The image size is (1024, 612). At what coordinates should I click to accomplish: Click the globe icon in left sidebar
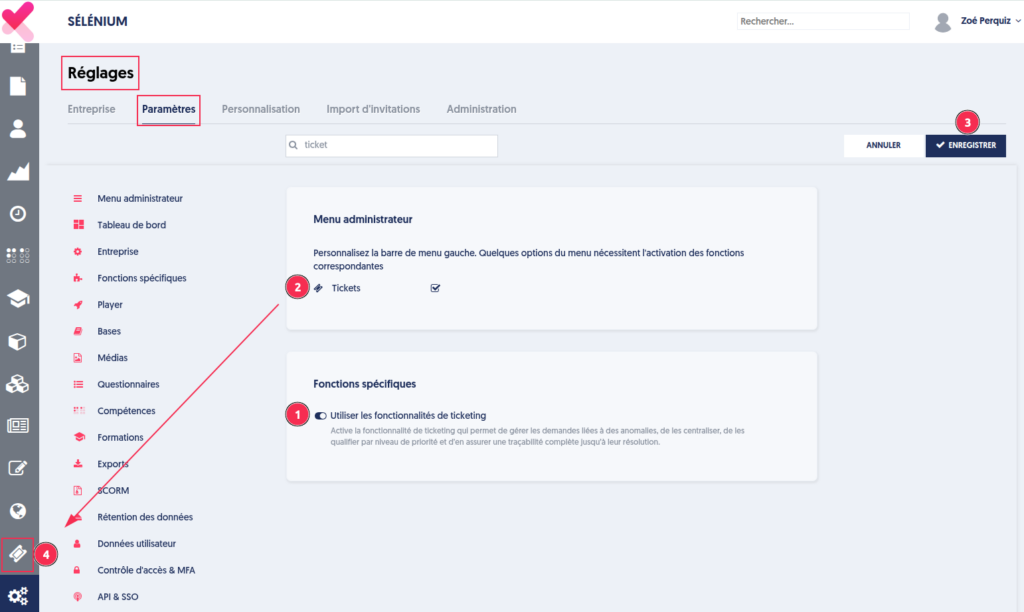(18, 511)
